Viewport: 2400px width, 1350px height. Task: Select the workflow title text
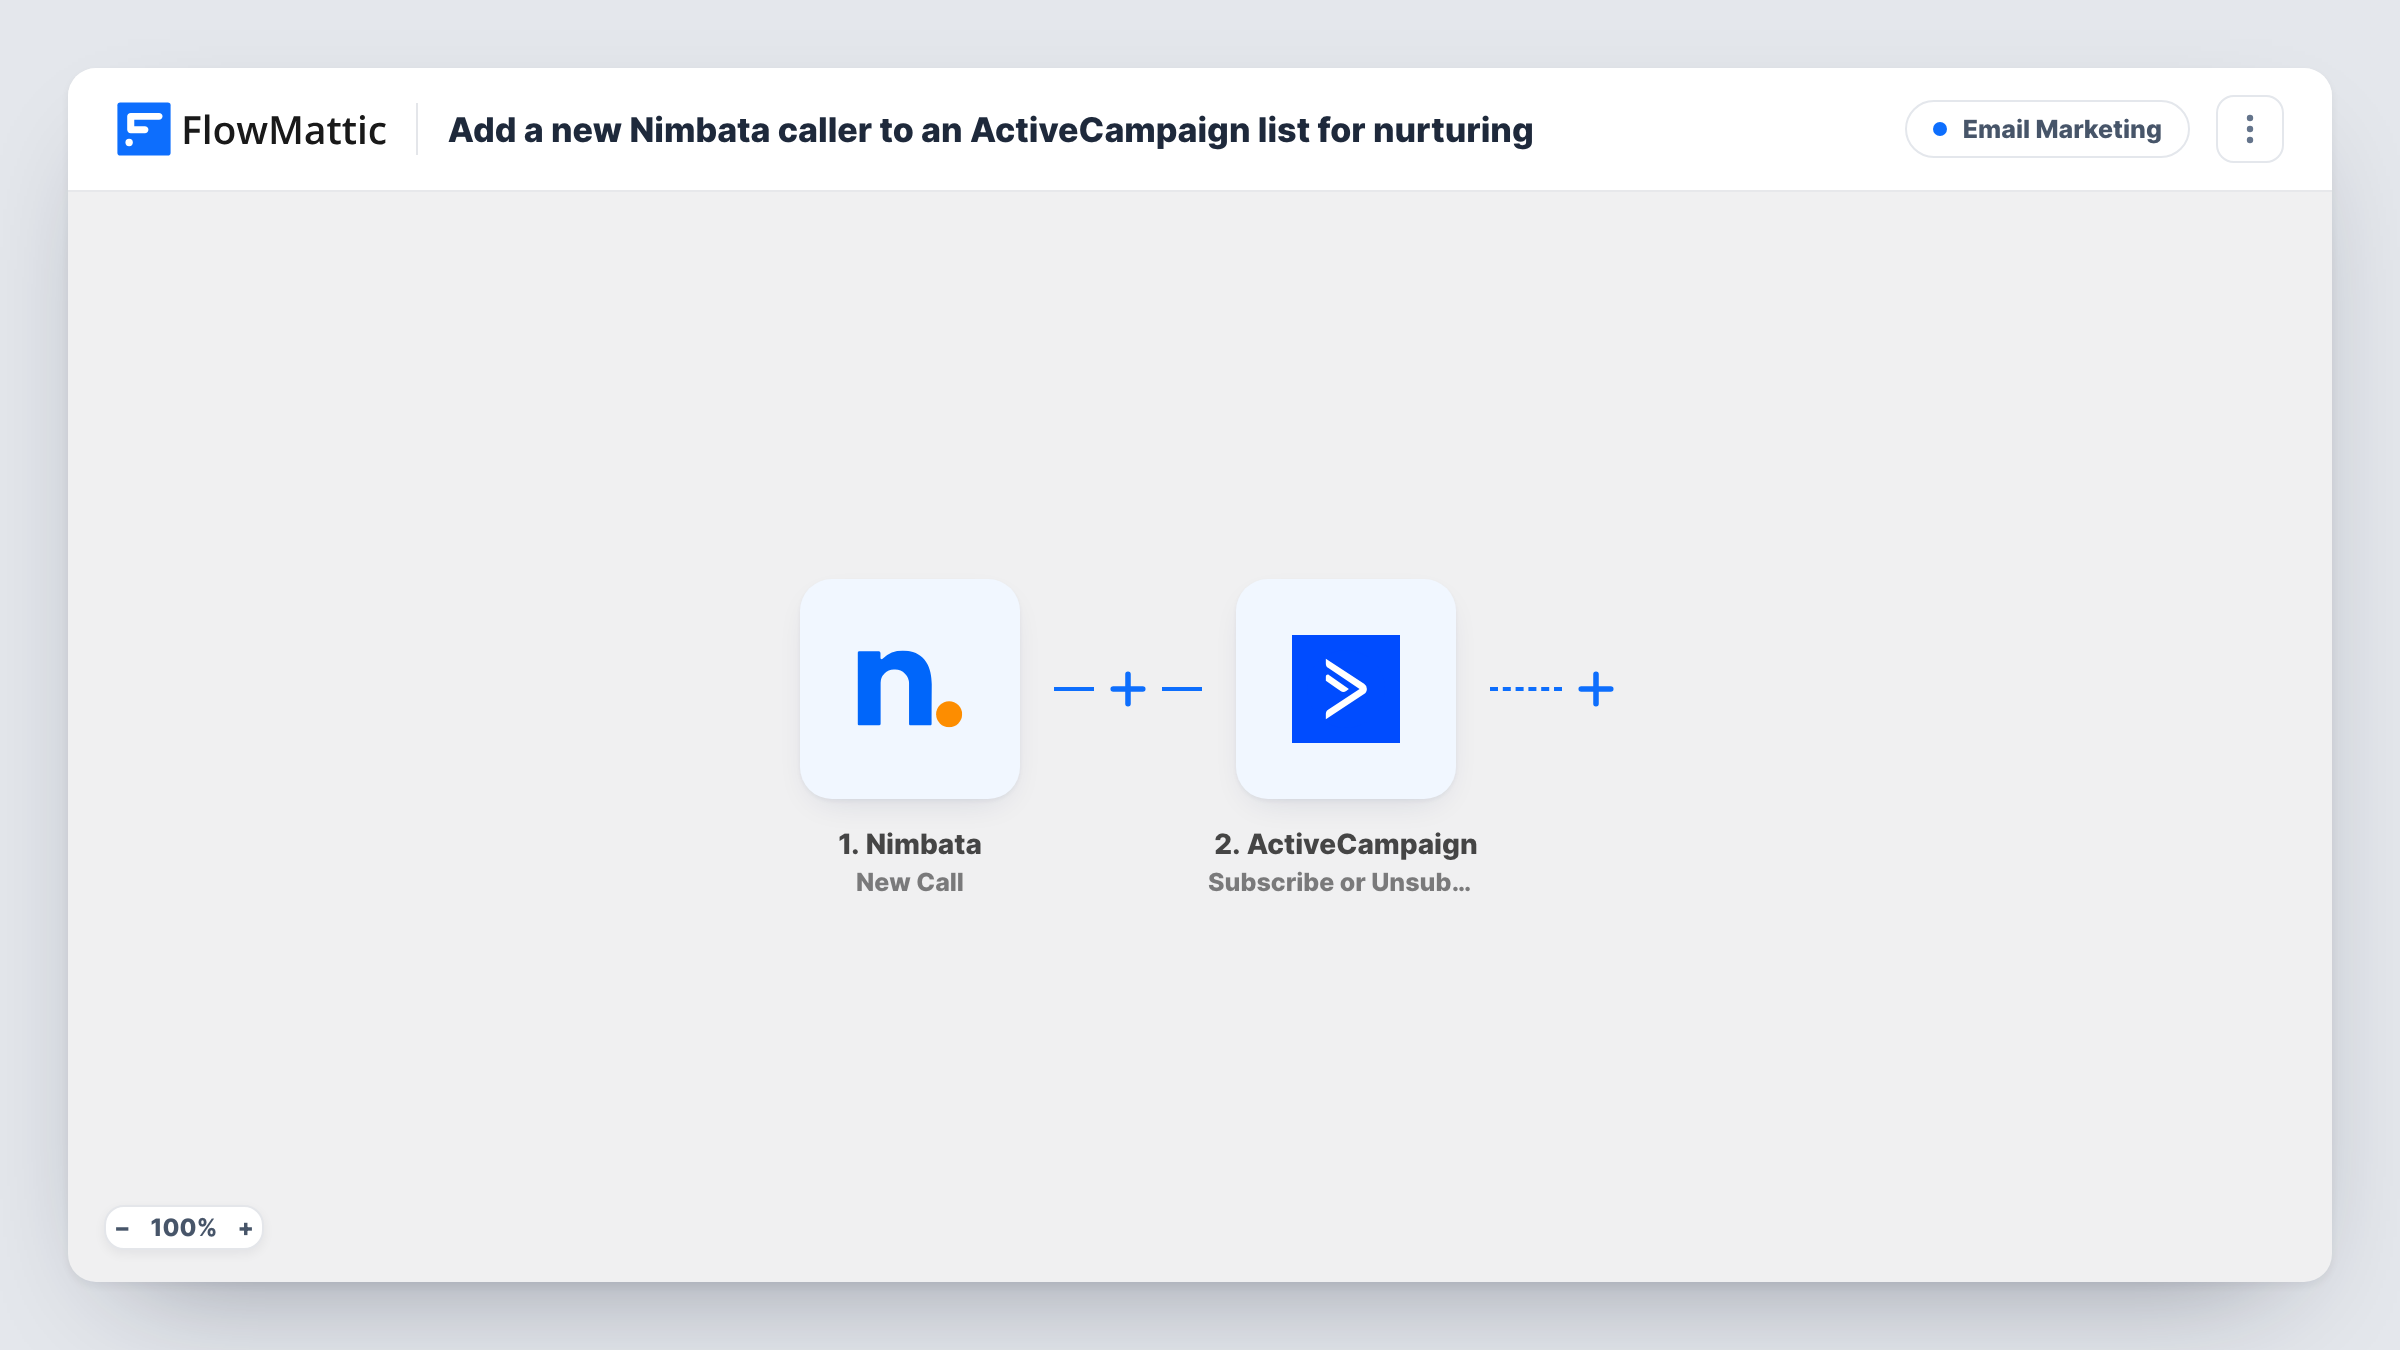(990, 130)
